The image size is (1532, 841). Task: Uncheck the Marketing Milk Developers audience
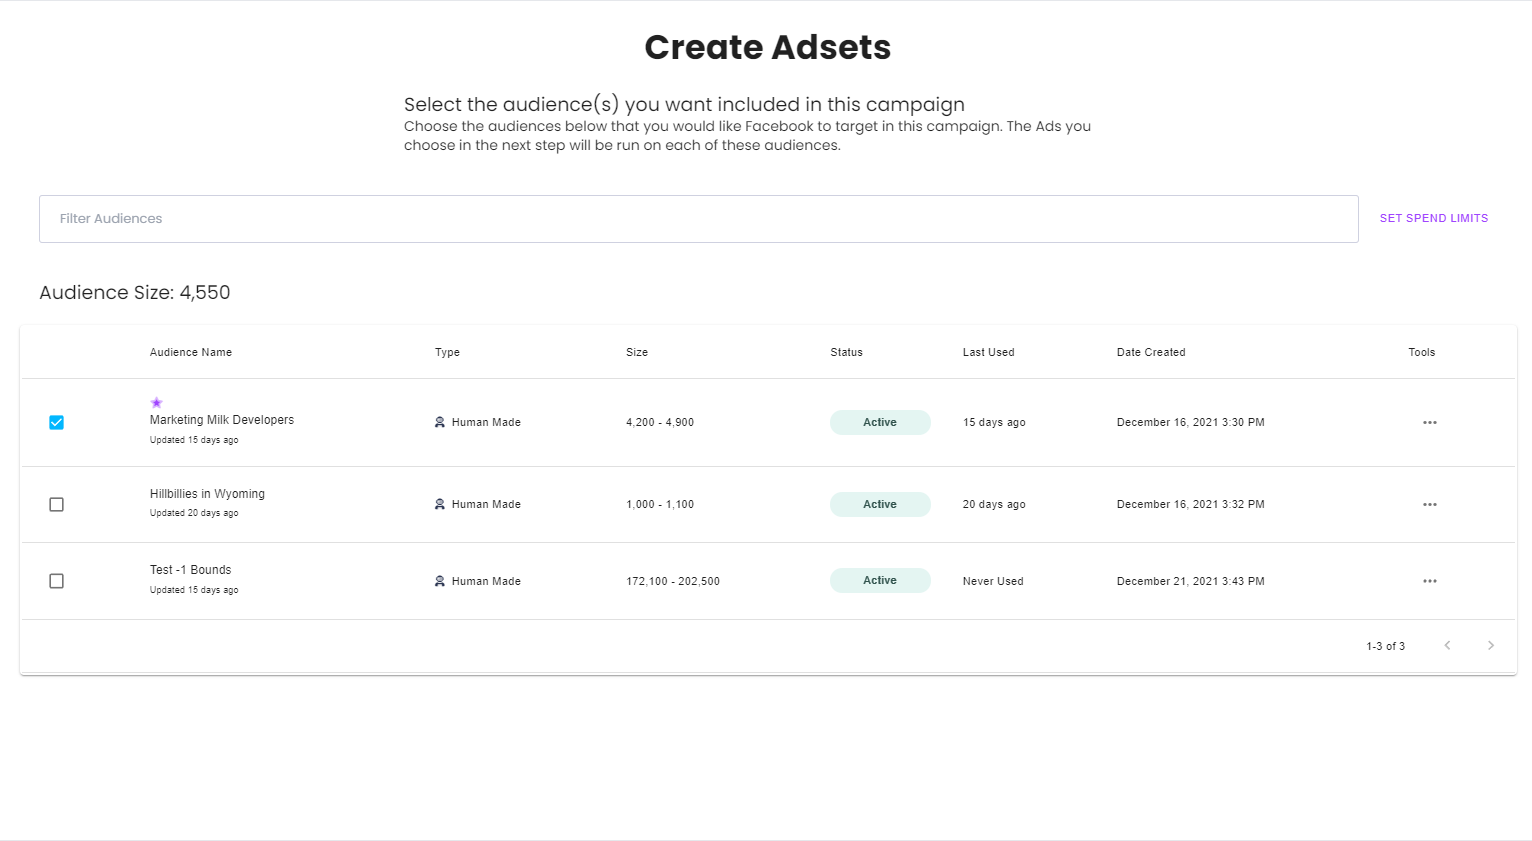57,423
